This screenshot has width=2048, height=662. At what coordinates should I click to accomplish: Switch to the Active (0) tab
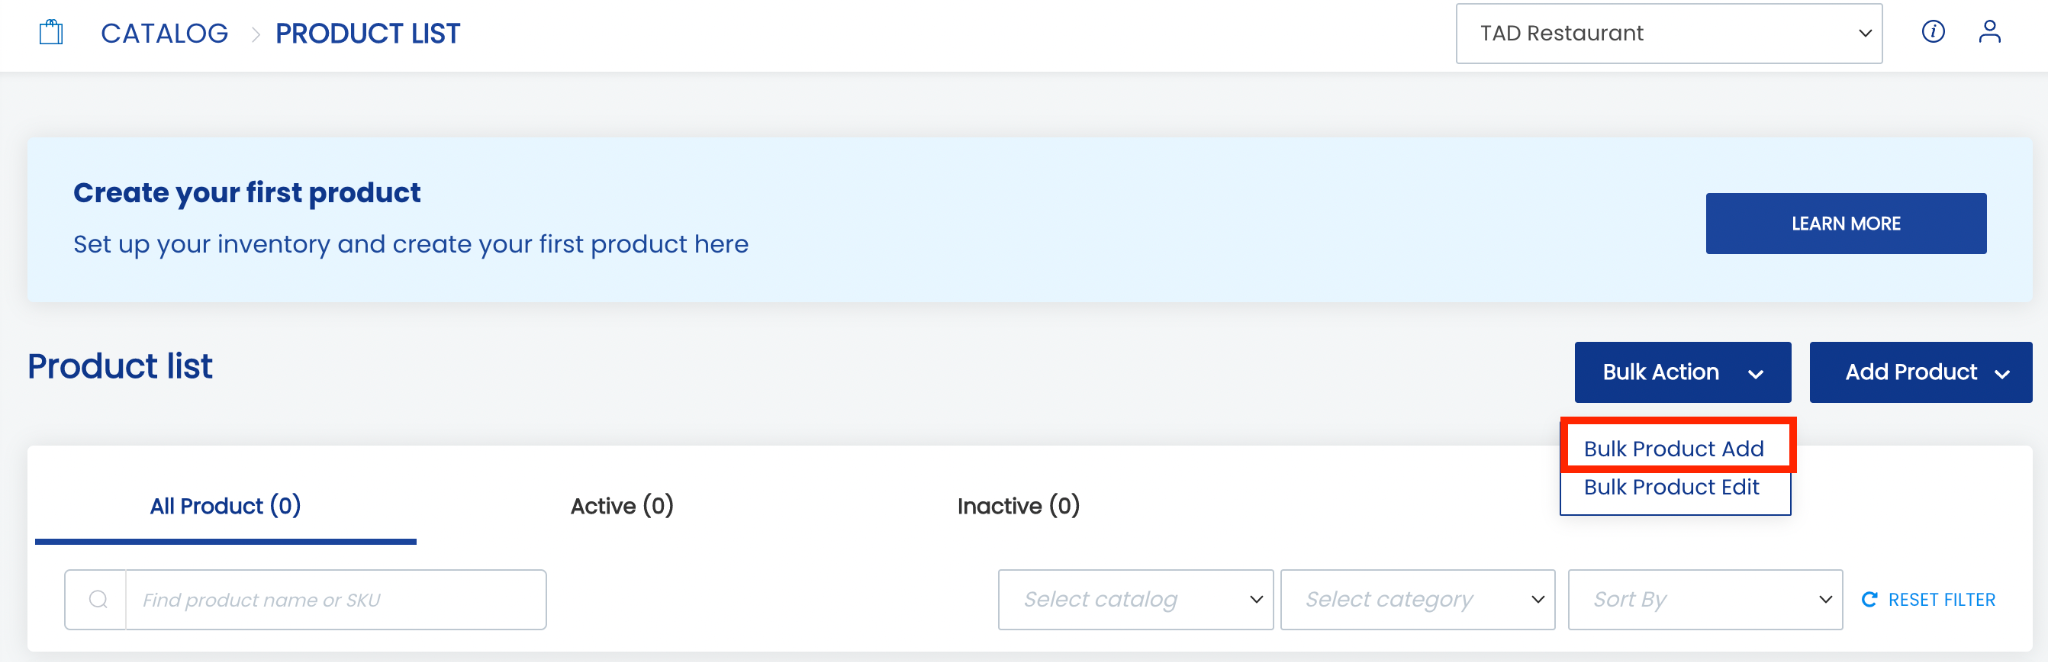(622, 506)
